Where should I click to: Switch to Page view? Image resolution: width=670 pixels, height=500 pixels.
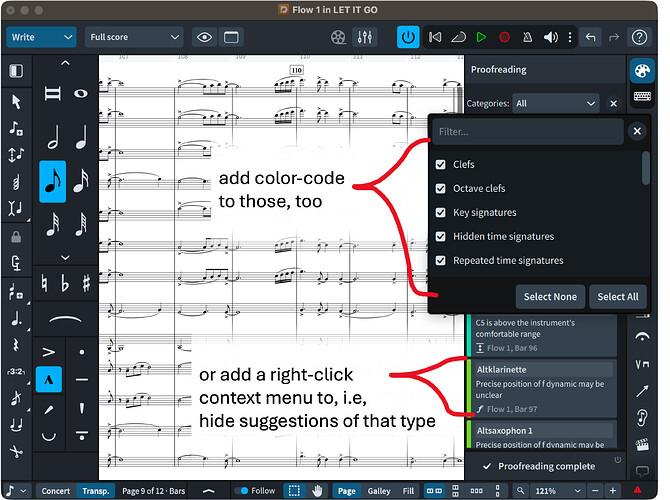tap(347, 491)
